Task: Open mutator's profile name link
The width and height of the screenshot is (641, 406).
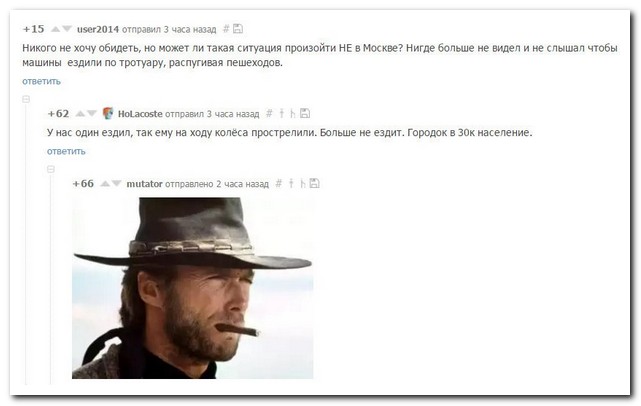Action: (144, 184)
